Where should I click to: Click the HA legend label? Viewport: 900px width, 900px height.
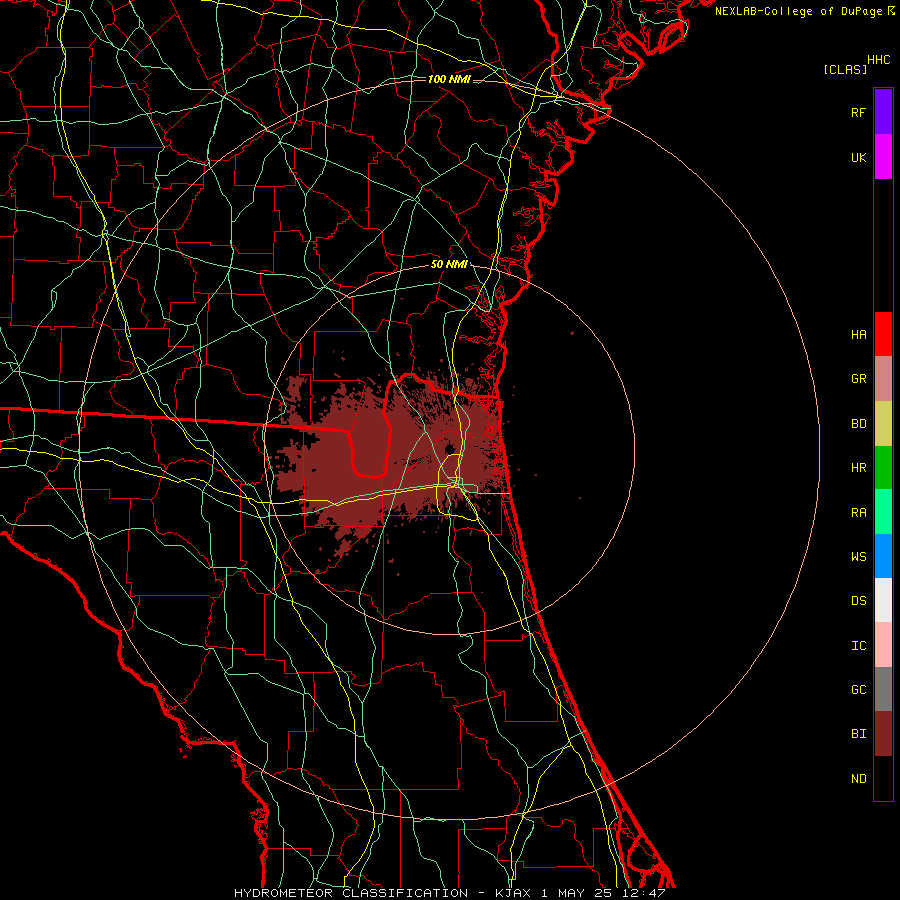click(x=858, y=334)
